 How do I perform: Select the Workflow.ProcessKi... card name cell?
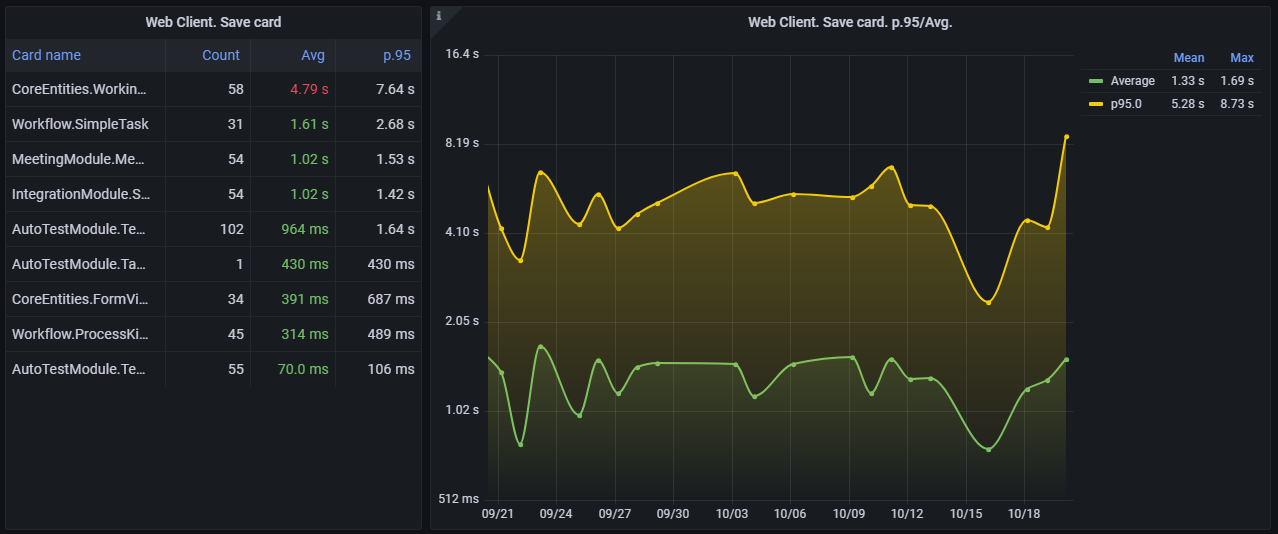coord(79,334)
